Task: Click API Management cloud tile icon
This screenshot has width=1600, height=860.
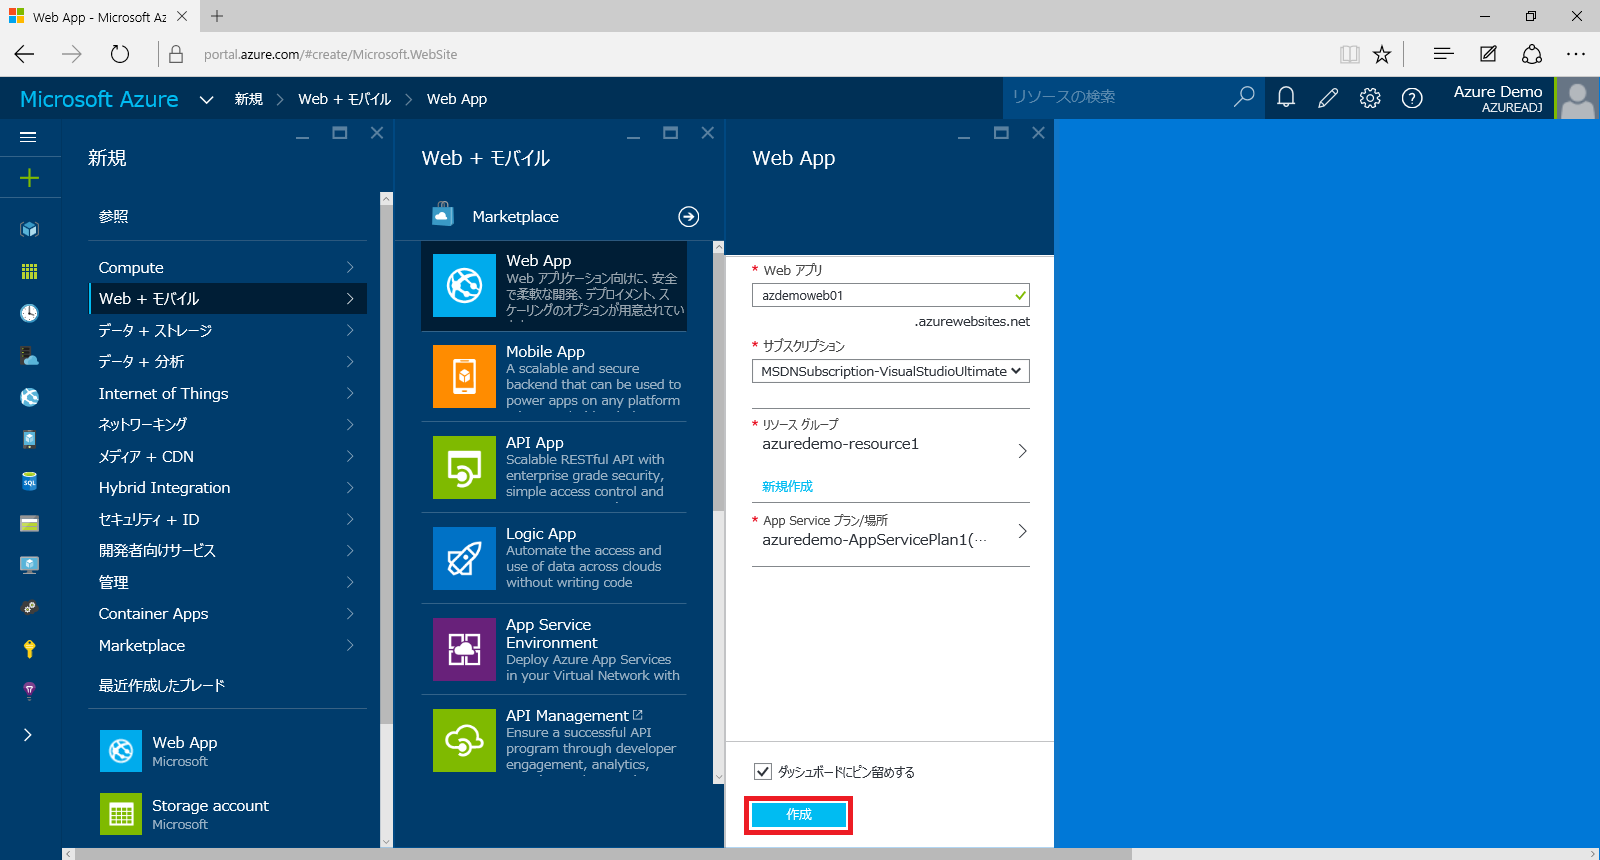Action: (464, 740)
